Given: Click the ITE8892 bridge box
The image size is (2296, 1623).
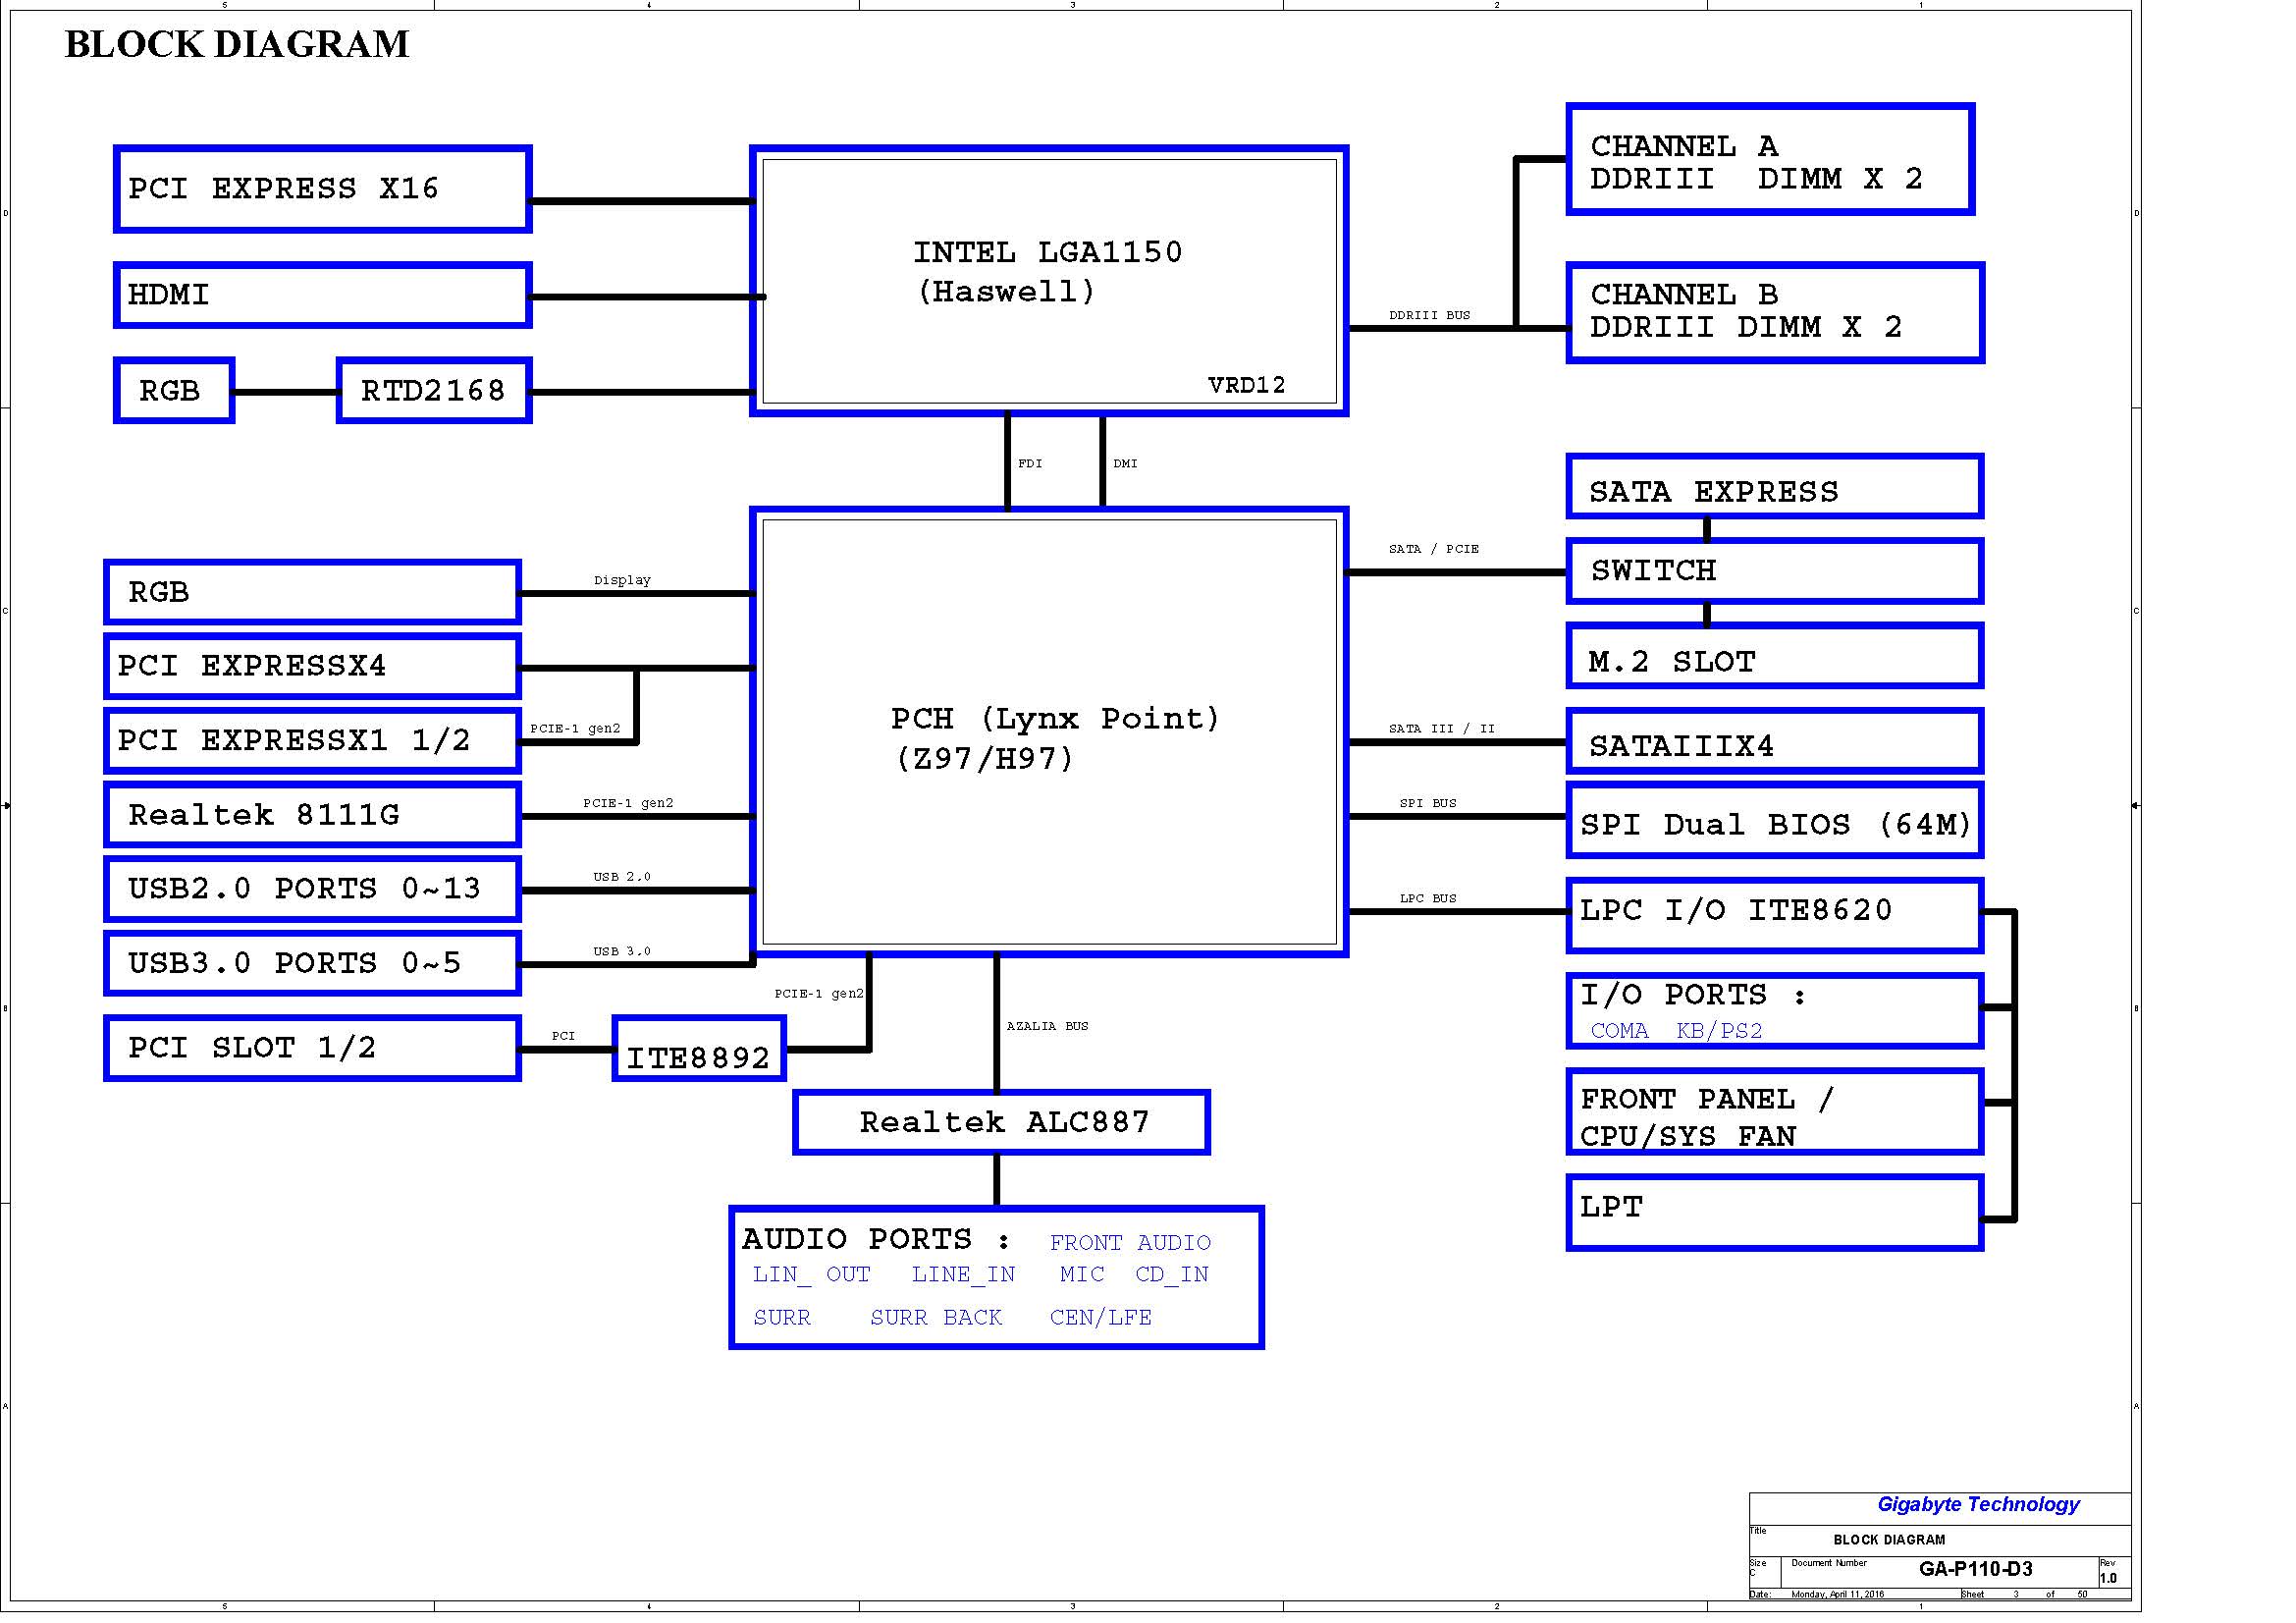Looking at the screenshot, I should pyautogui.click(x=699, y=1049).
